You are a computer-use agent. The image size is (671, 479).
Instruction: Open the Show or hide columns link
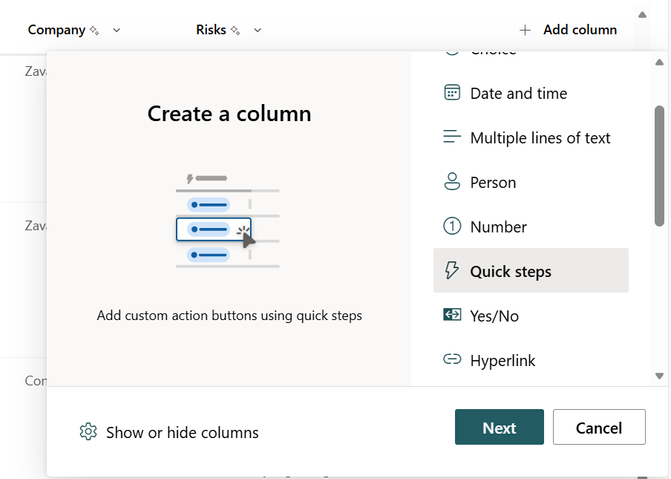(x=182, y=433)
